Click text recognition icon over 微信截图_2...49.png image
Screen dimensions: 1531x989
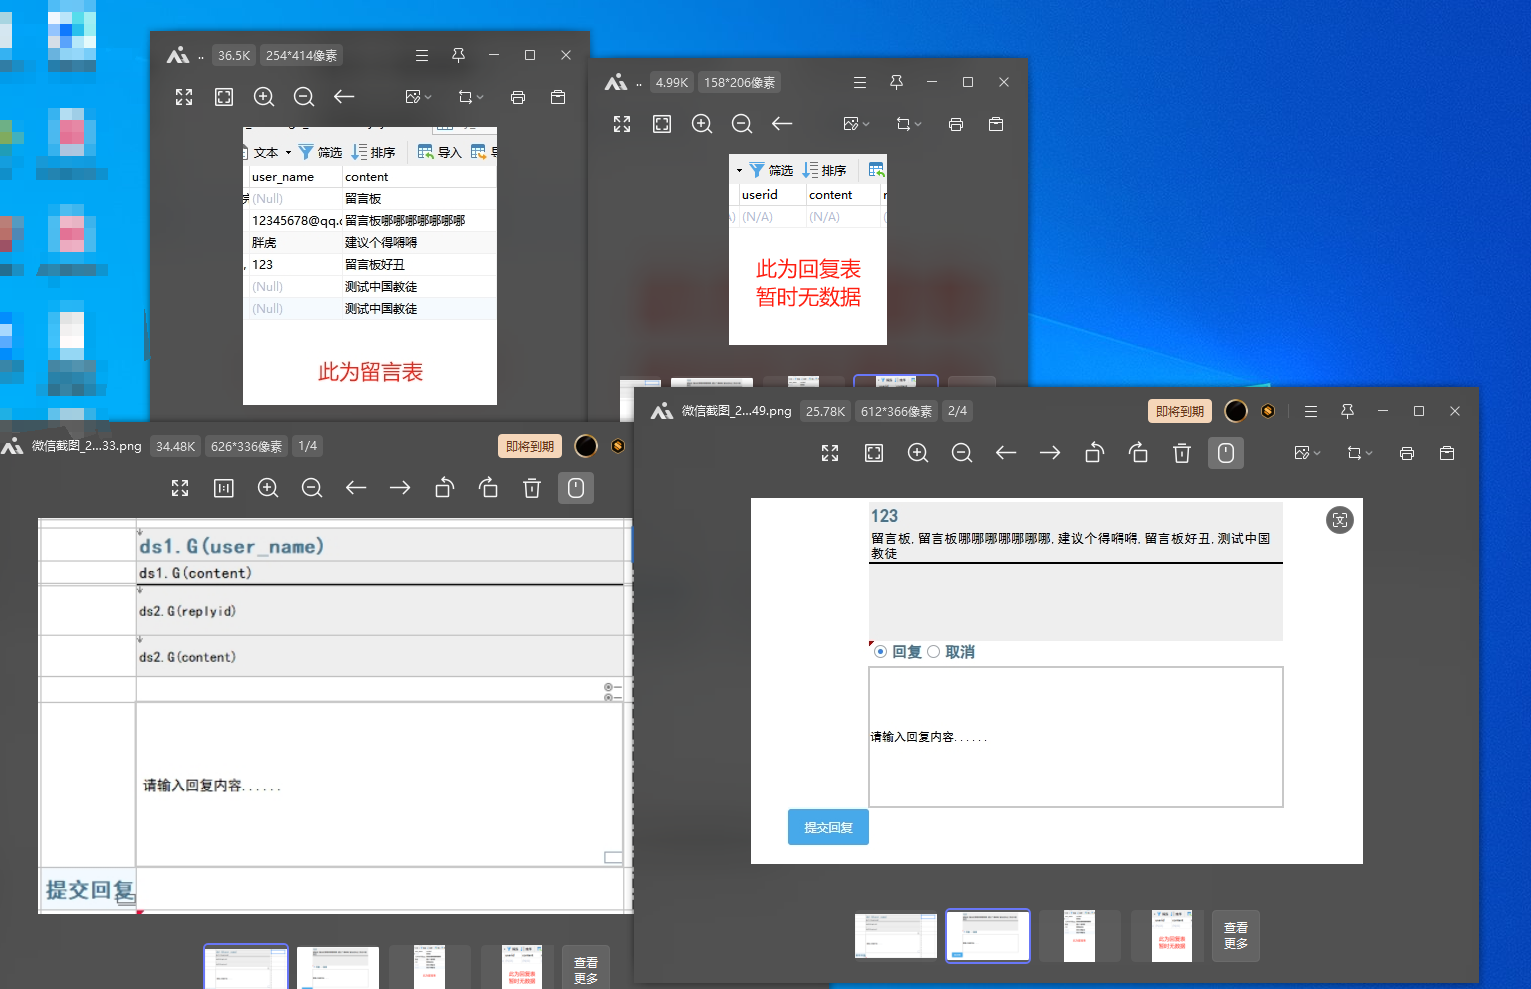pyautogui.click(x=1340, y=520)
